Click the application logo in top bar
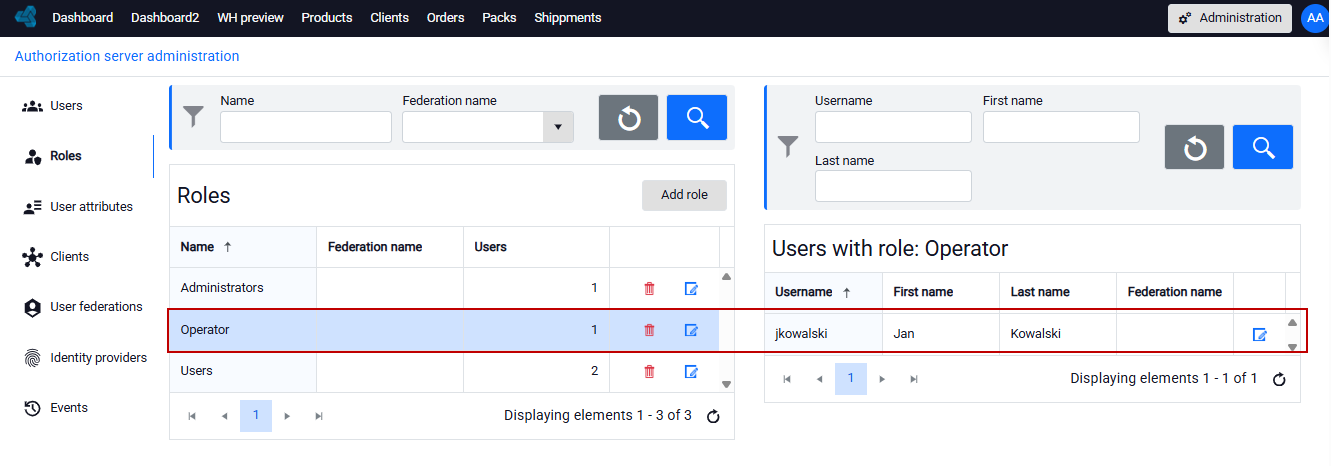Viewport: 1331px width, 466px height. [26, 17]
